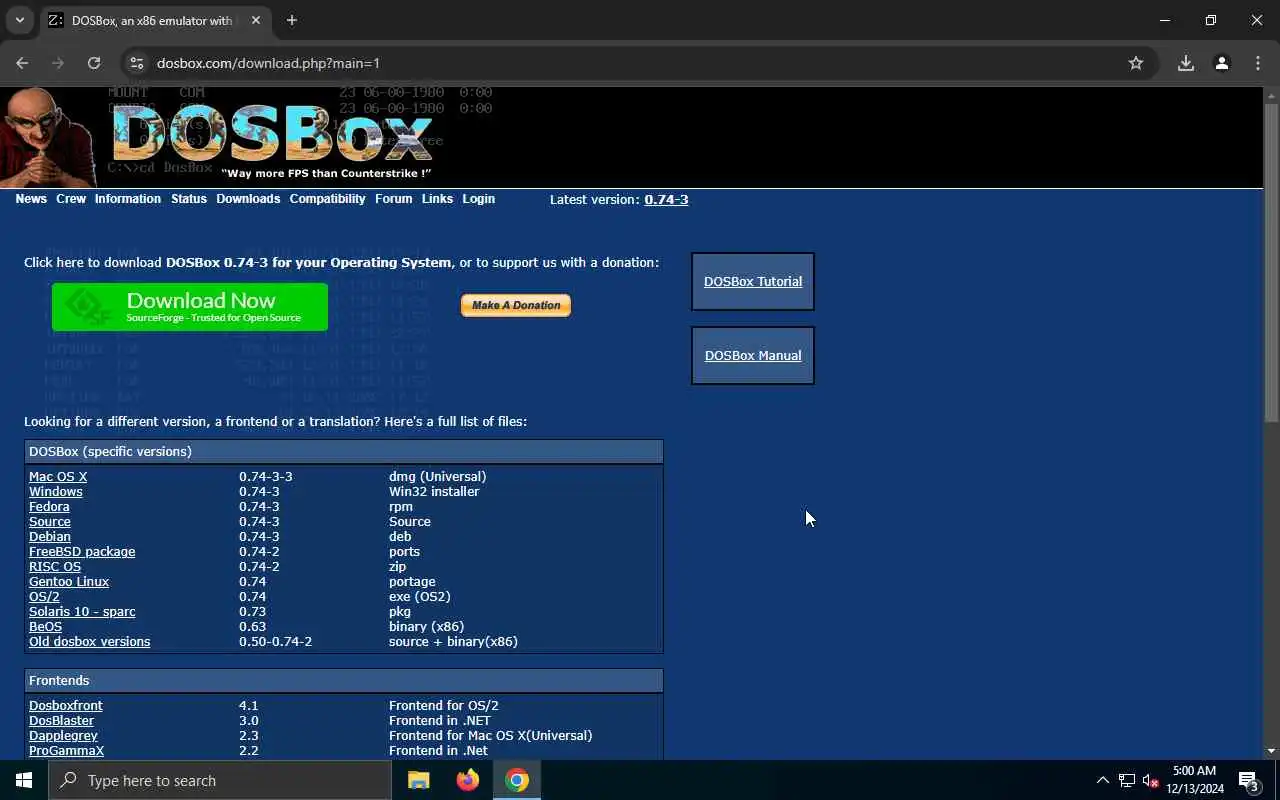The width and height of the screenshot is (1280, 800).
Task: Click the 'Win32 installer' text
Action: pos(434,492)
